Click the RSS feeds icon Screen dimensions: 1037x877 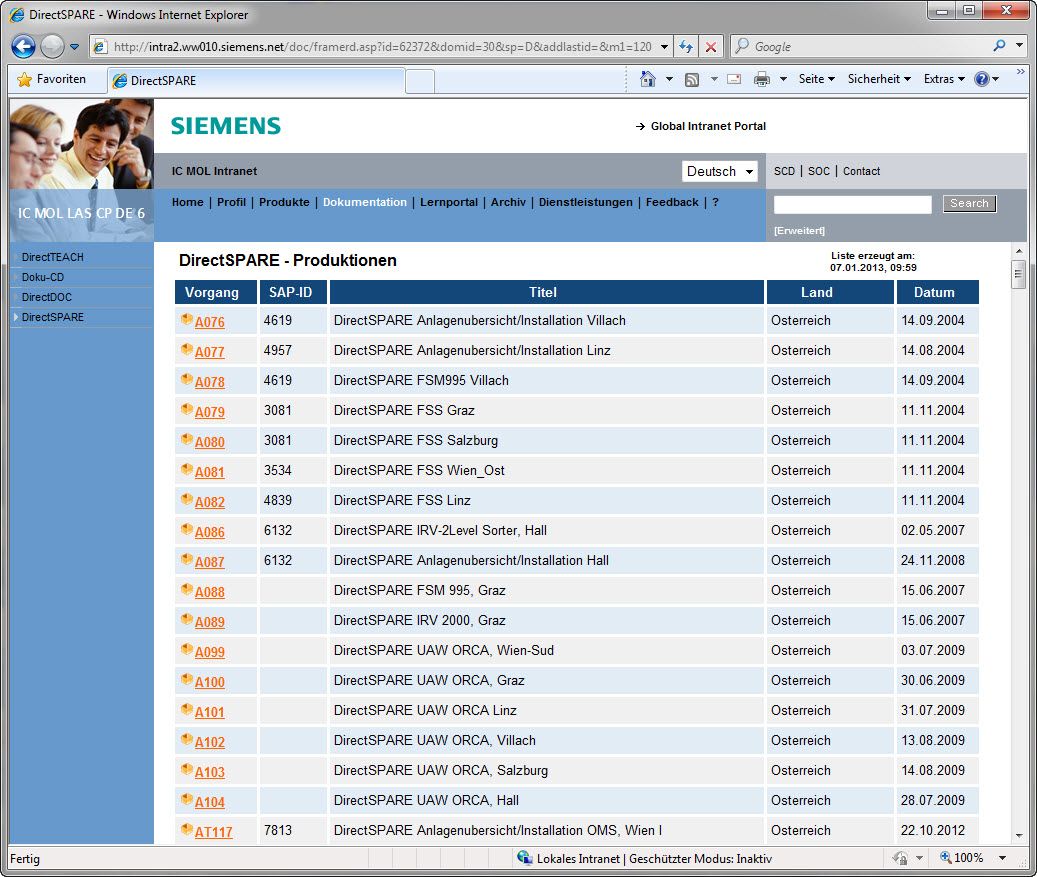click(x=692, y=79)
